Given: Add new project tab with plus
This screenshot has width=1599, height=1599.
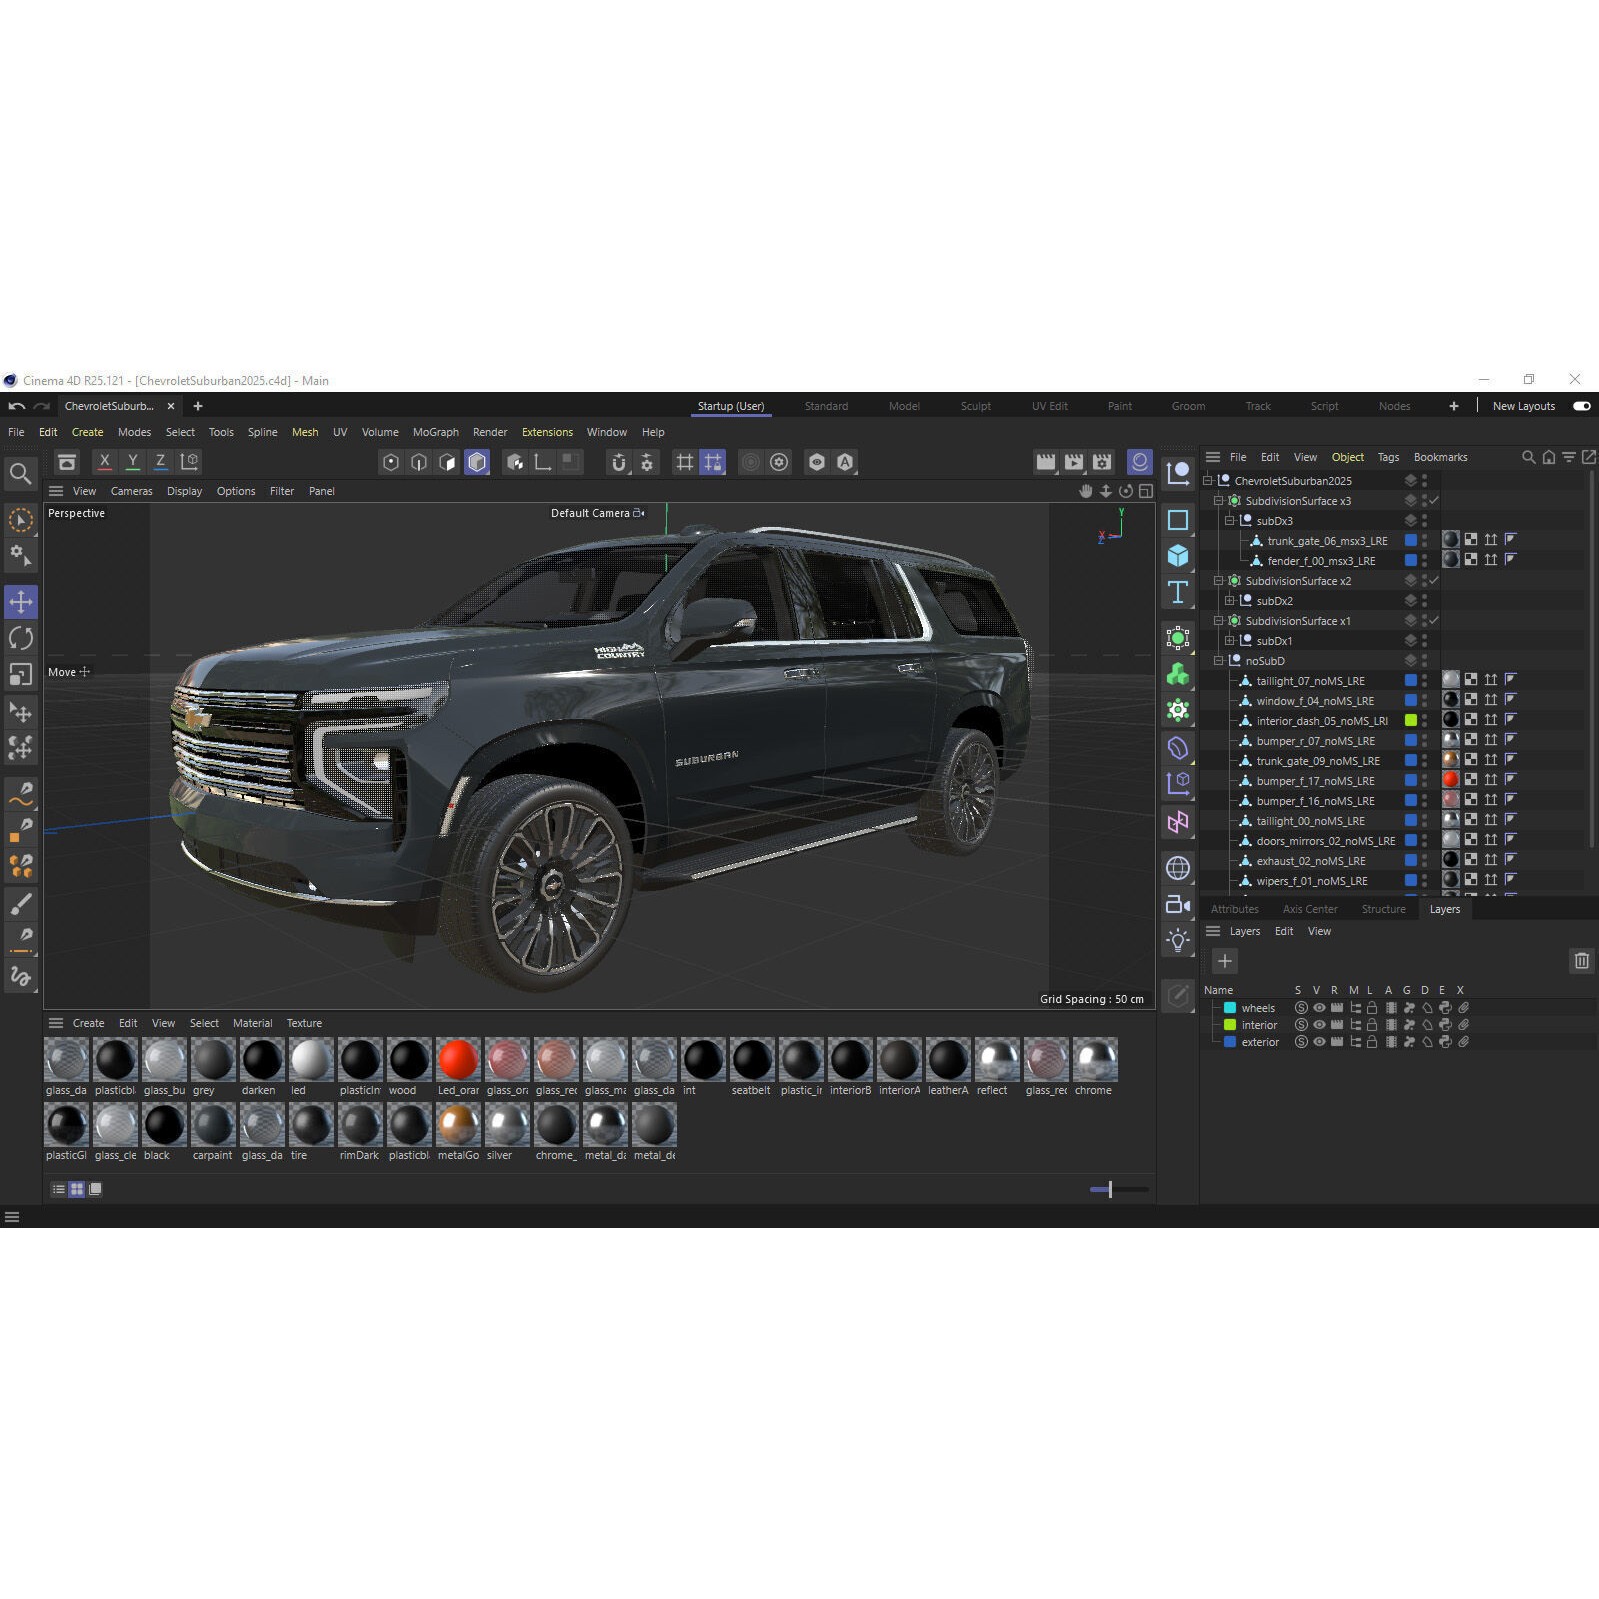Looking at the screenshot, I should point(198,406).
